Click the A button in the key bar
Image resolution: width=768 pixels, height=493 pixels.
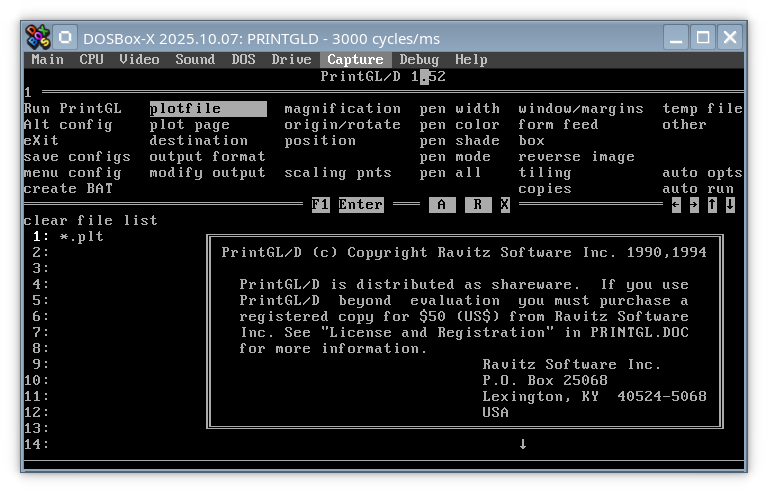442,205
